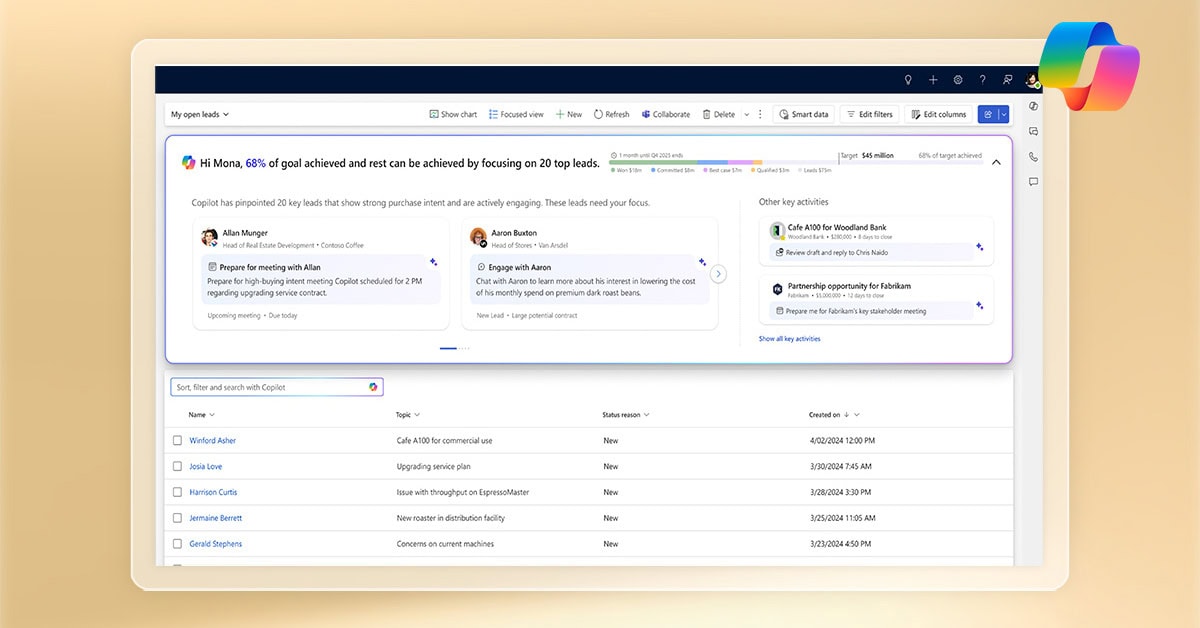
Task: Collapse the Copilot summary banner
Action: (996, 162)
